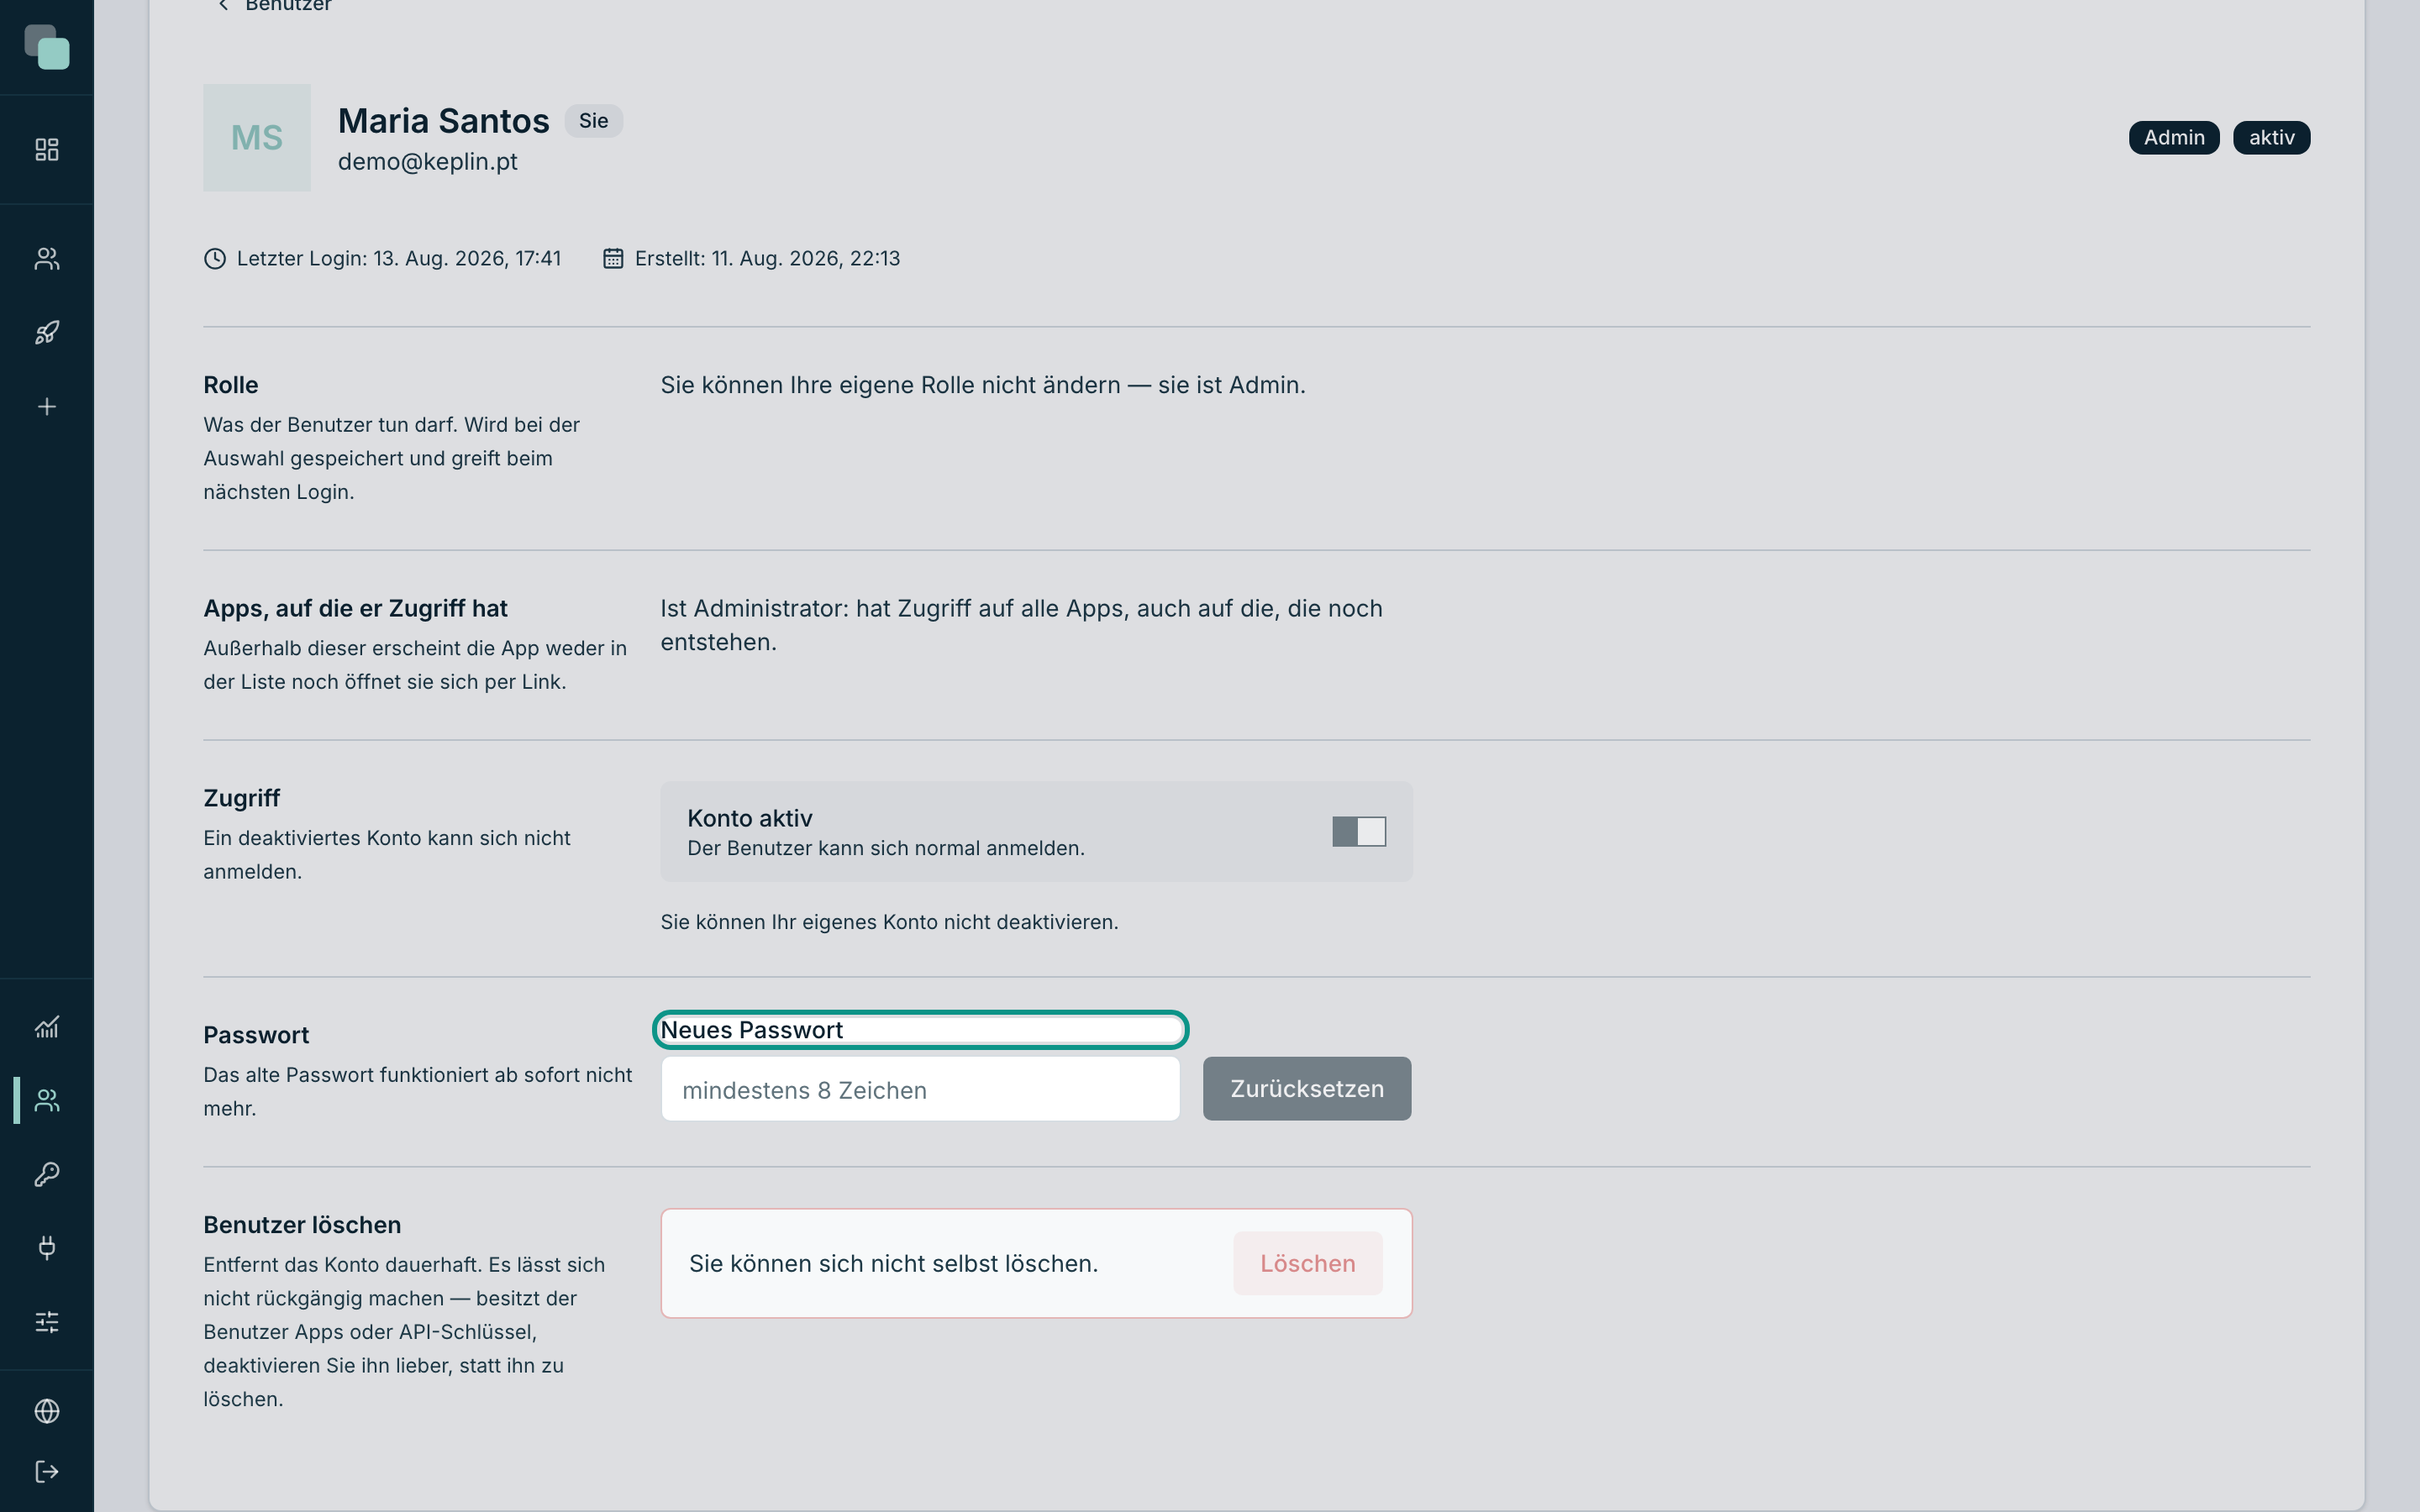Click the Admin role badge
The image size is (2420, 1512).
[2174, 137]
